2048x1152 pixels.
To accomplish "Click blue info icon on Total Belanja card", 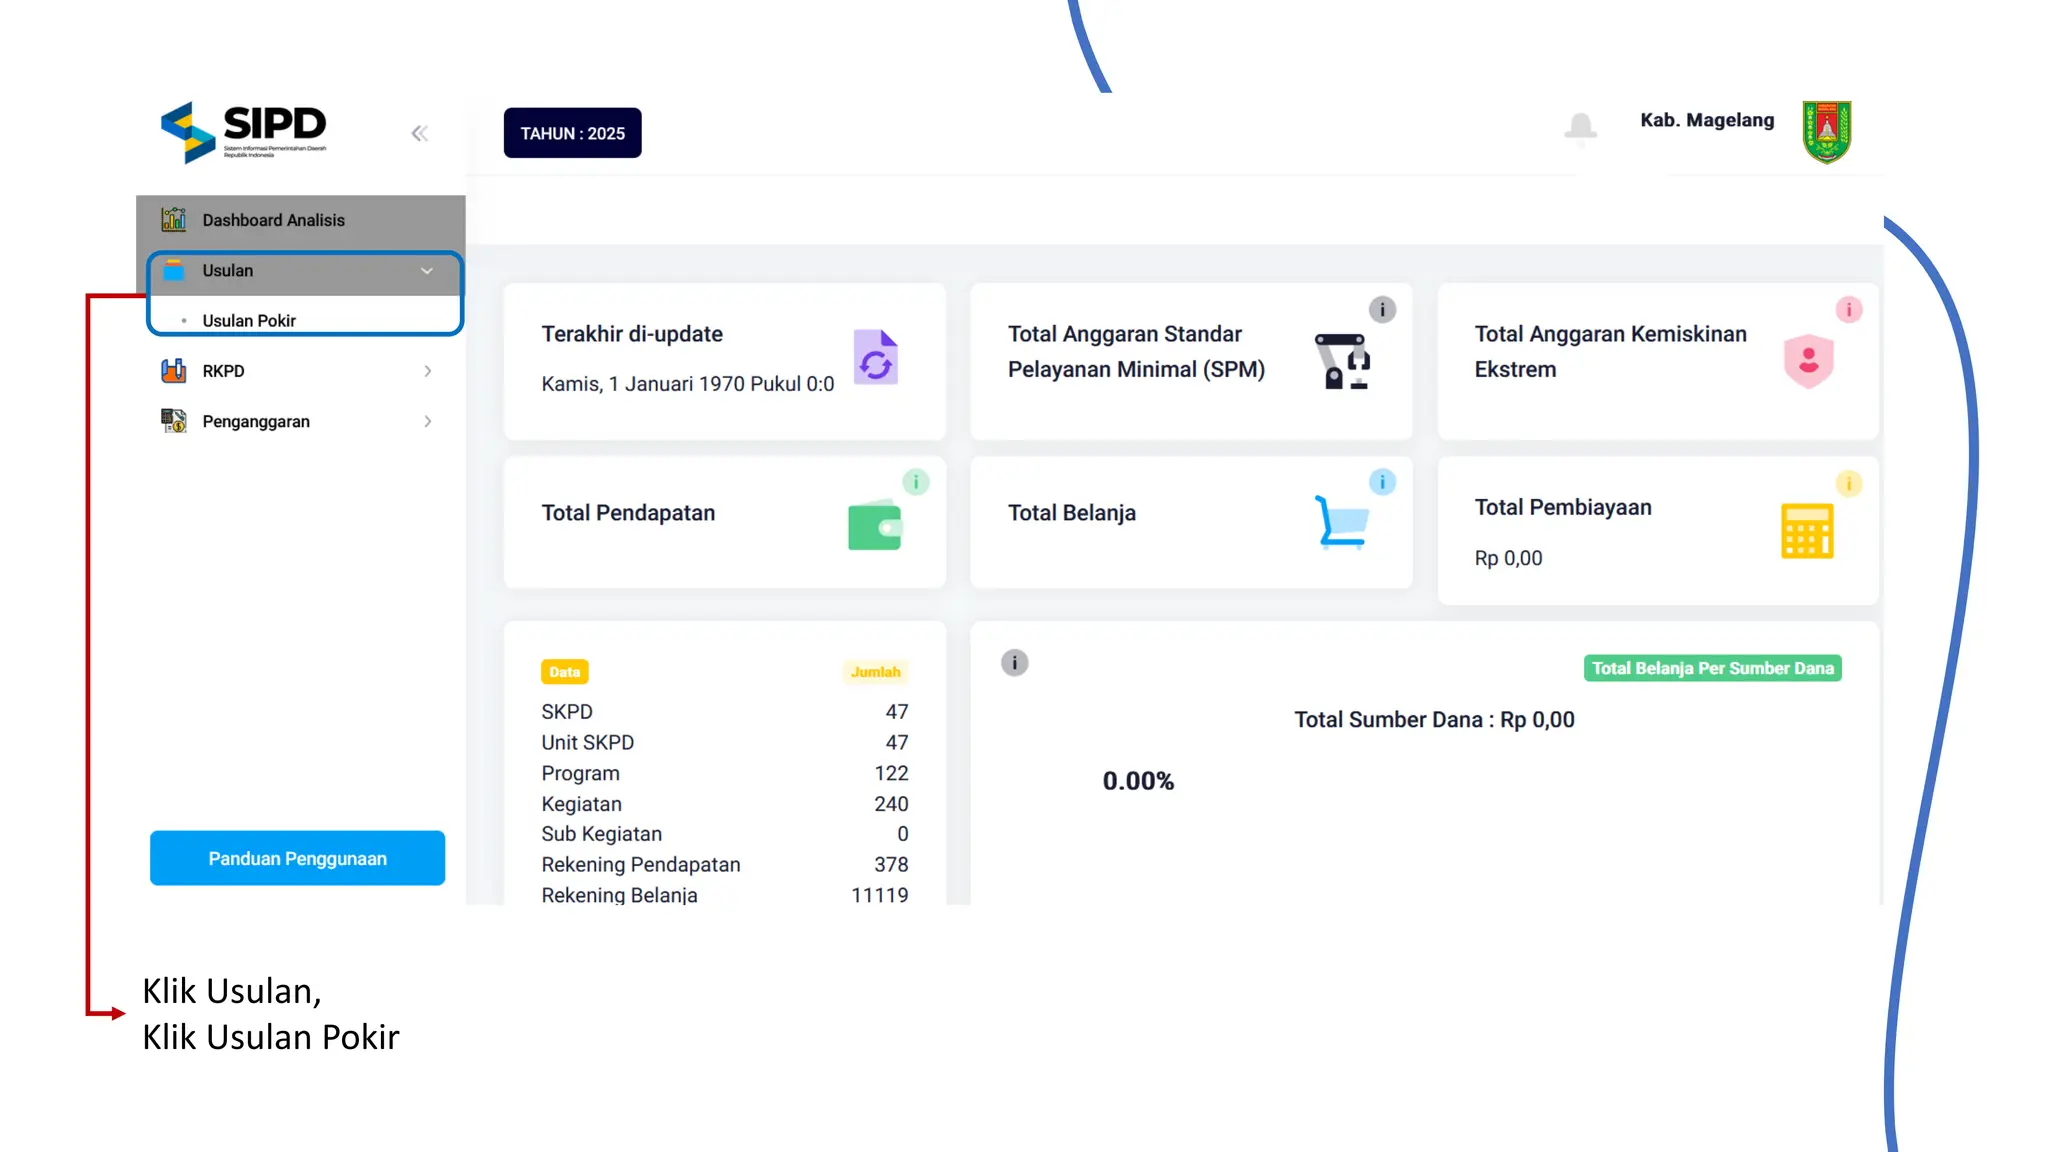I will tap(1382, 482).
